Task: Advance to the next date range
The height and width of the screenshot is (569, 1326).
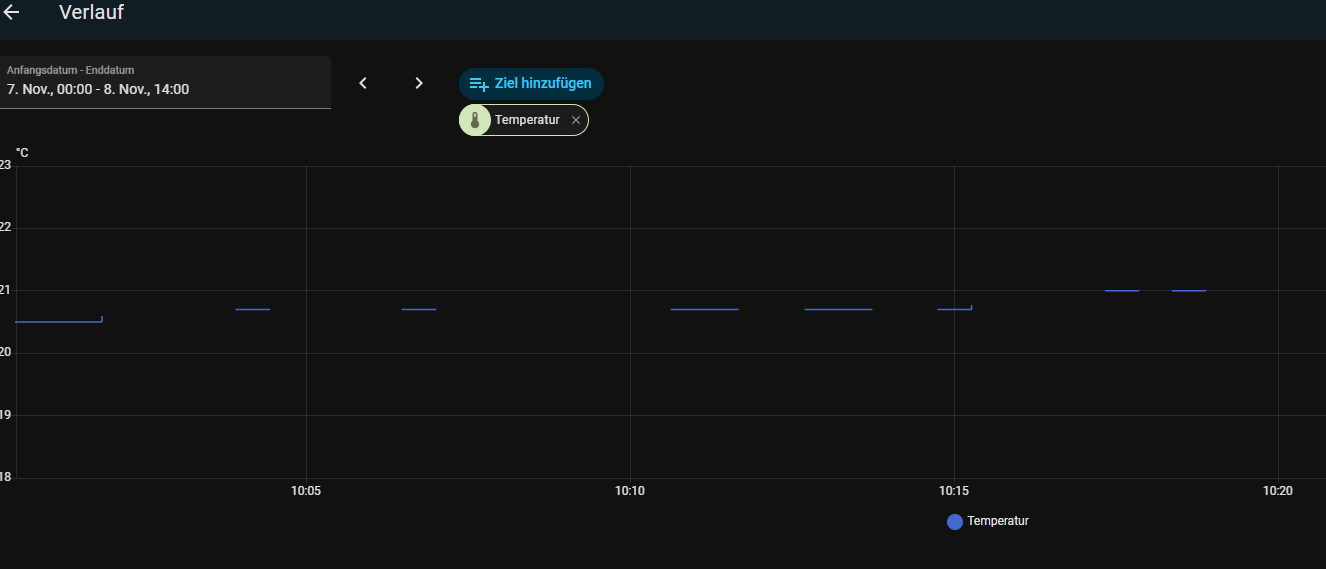Action: tap(419, 83)
